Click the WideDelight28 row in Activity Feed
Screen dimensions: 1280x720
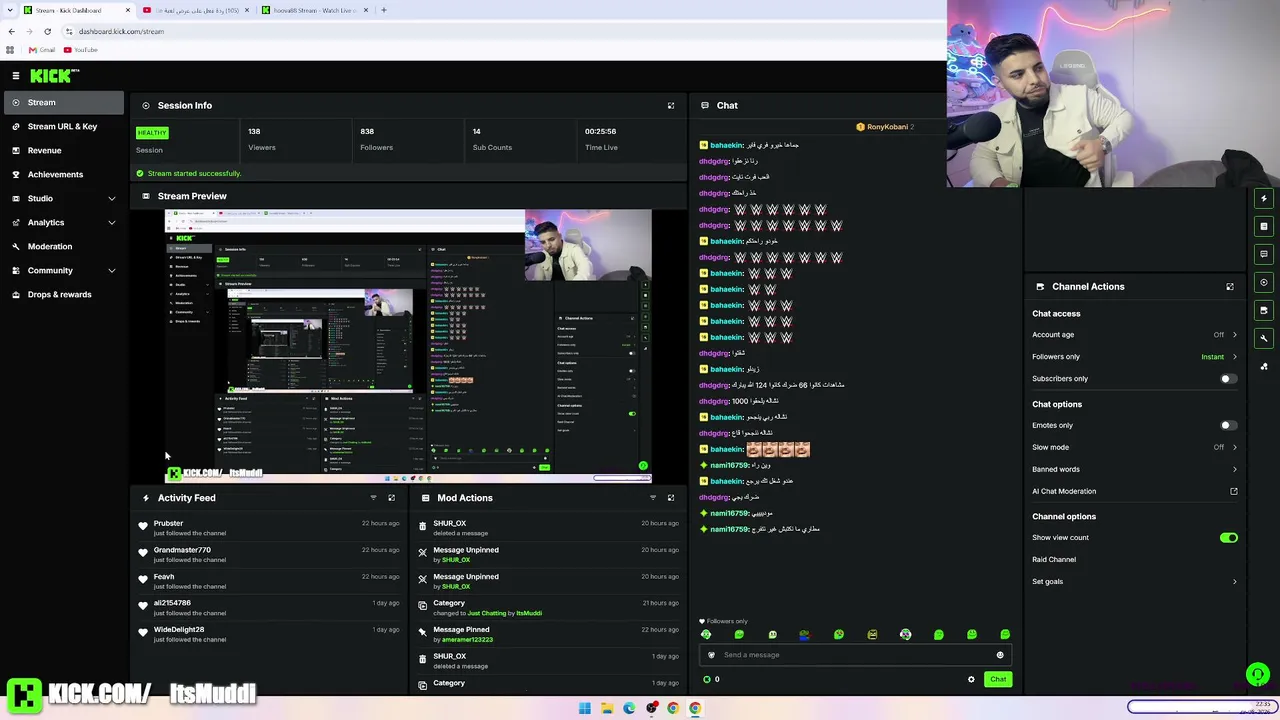point(270,634)
